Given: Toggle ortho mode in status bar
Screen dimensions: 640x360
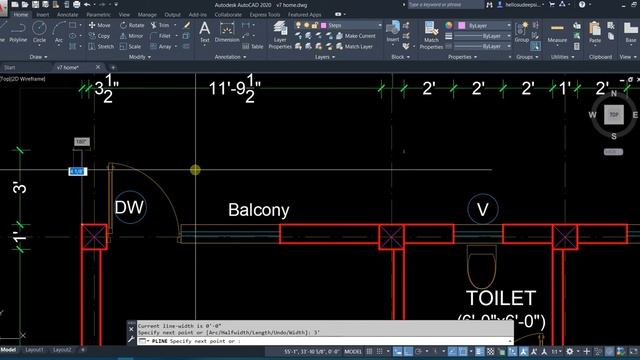Looking at the screenshot, I should coord(408,351).
